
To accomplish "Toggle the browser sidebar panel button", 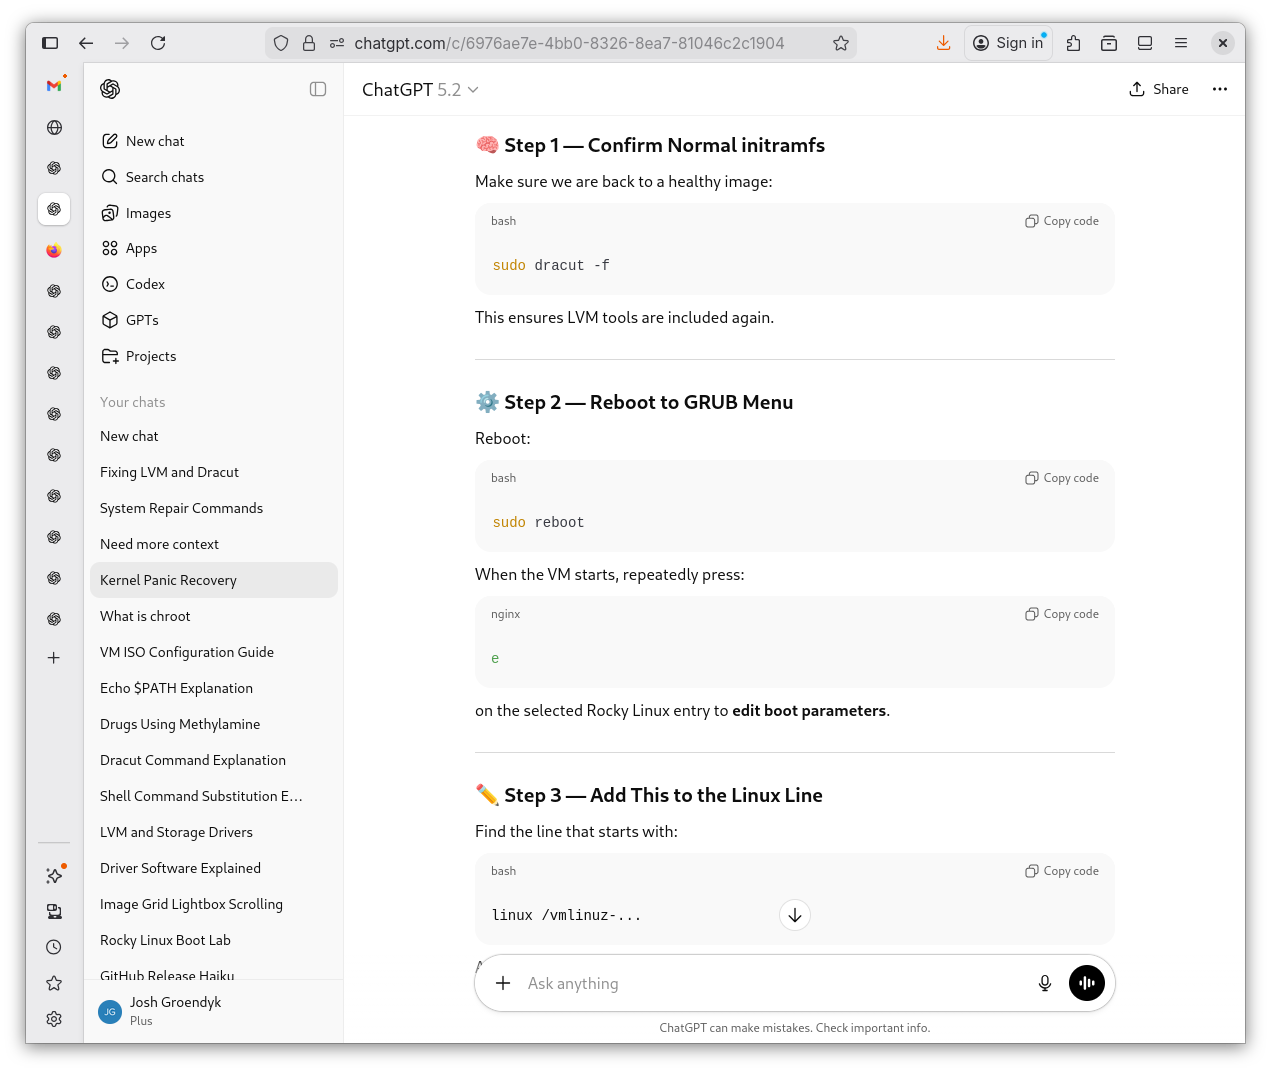I will [50, 43].
